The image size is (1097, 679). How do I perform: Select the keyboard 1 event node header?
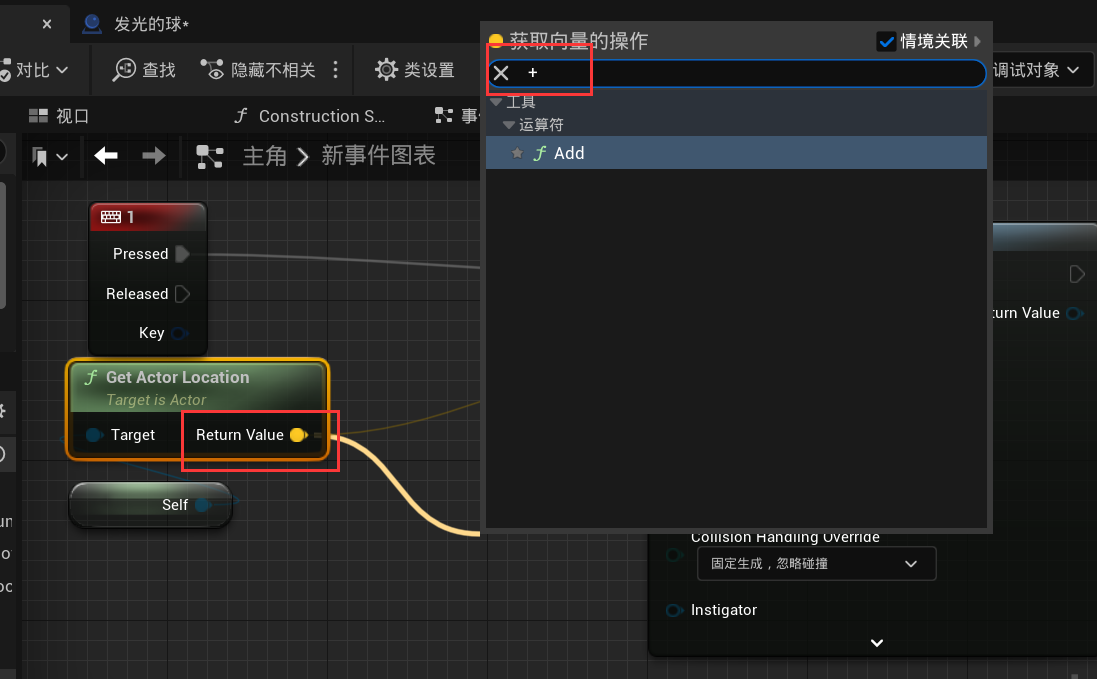tap(148, 217)
